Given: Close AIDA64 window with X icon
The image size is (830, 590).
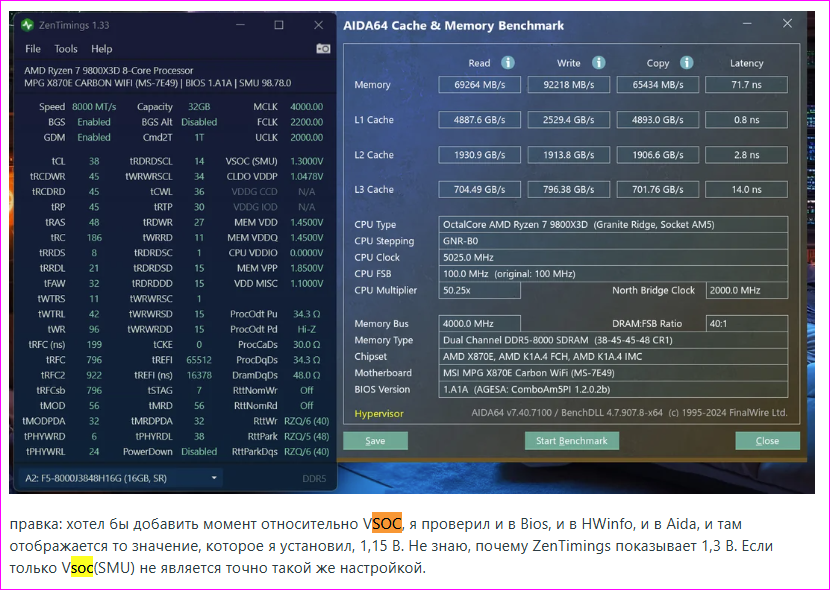Looking at the screenshot, I should 787,24.
